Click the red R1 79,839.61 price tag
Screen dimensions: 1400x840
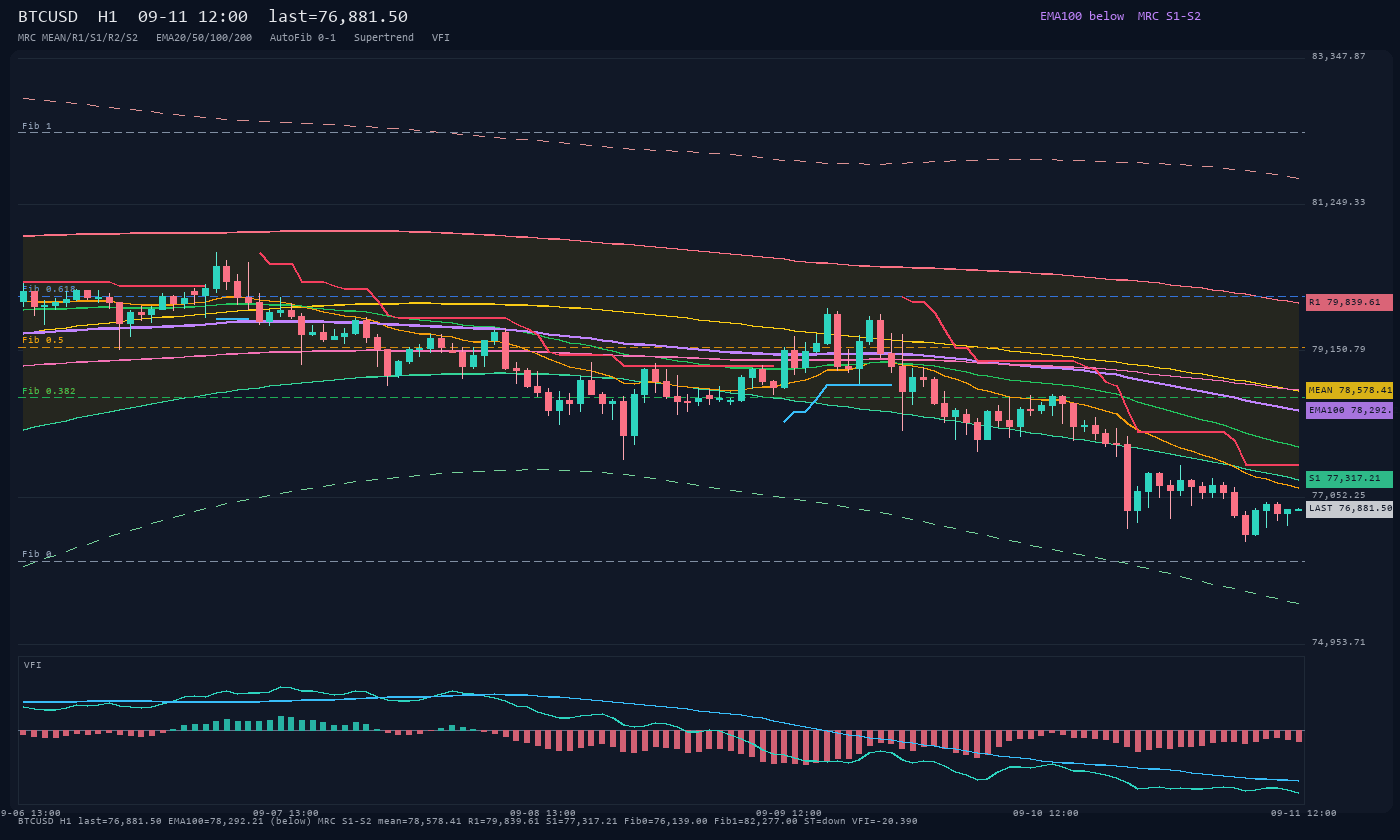click(x=1349, y=302)
